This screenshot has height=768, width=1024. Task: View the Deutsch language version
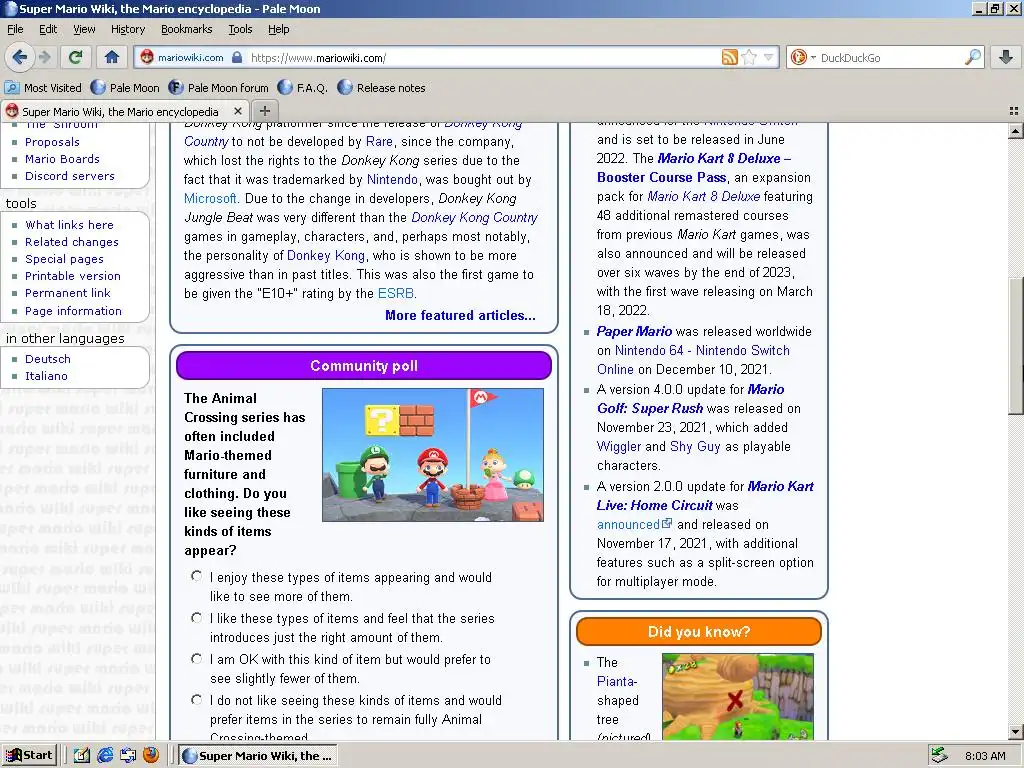tap(48, 359)
